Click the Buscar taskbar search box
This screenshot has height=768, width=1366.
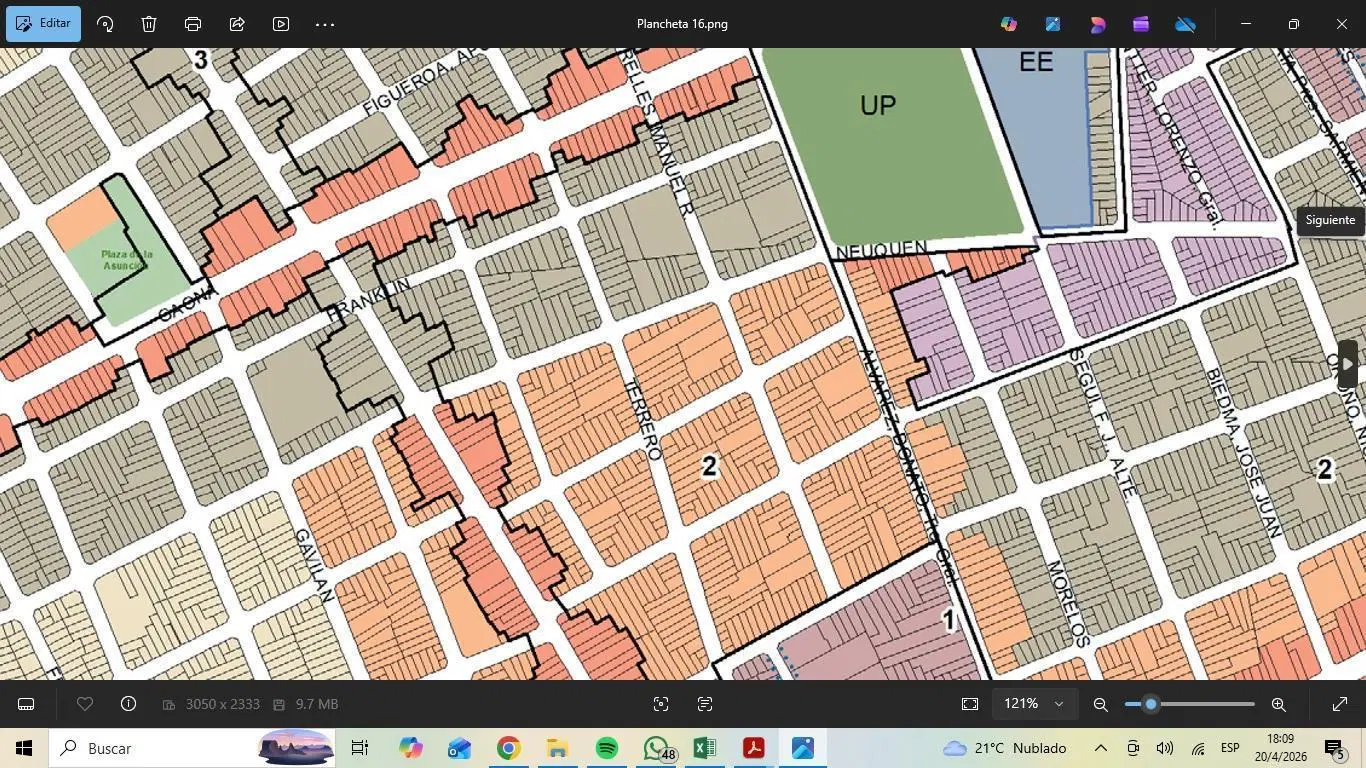(192, 748)
